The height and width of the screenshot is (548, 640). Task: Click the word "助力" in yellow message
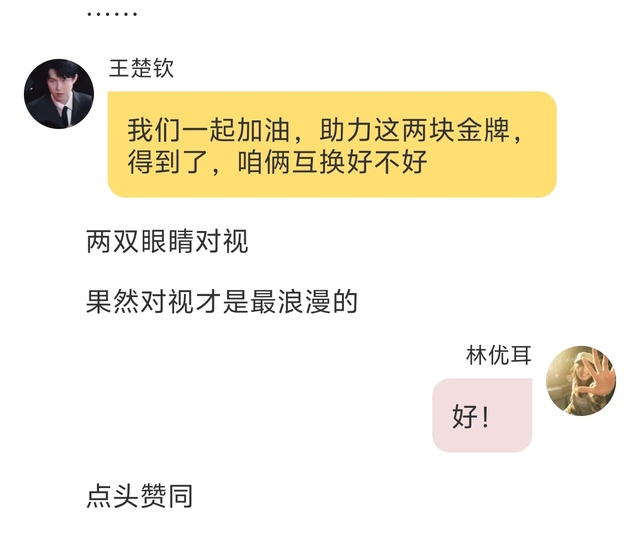pos(346,130)
